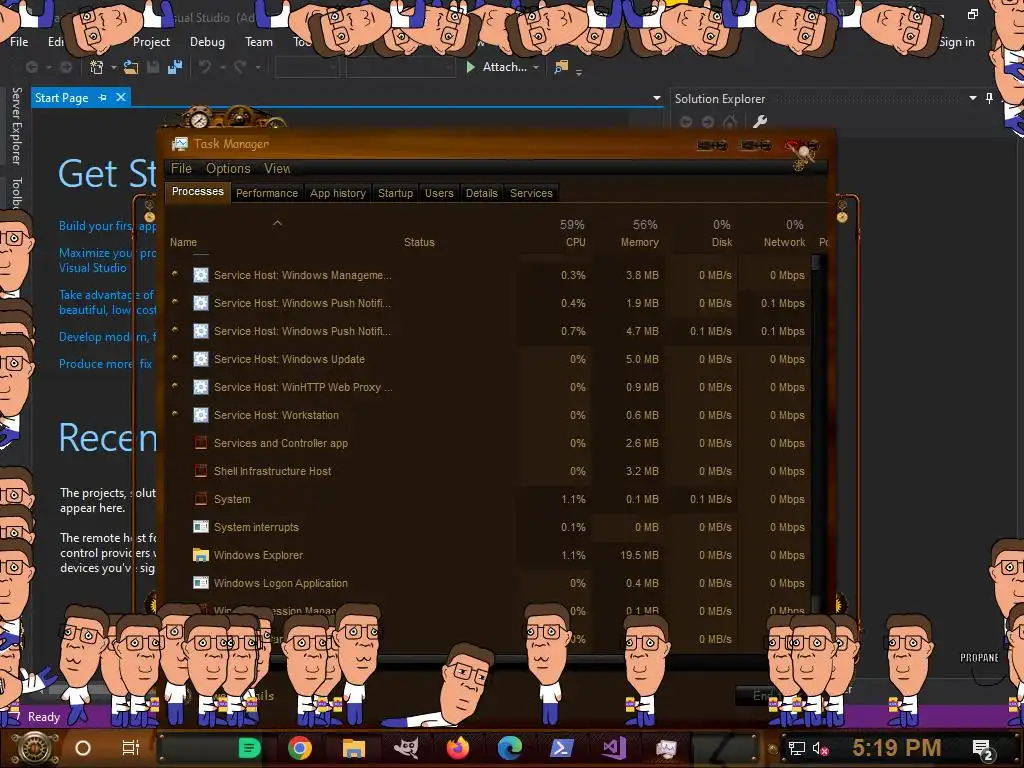Click Status column header
Image resolution: width=1024 pixels, height=768 pixels.
tap(419, 242)
